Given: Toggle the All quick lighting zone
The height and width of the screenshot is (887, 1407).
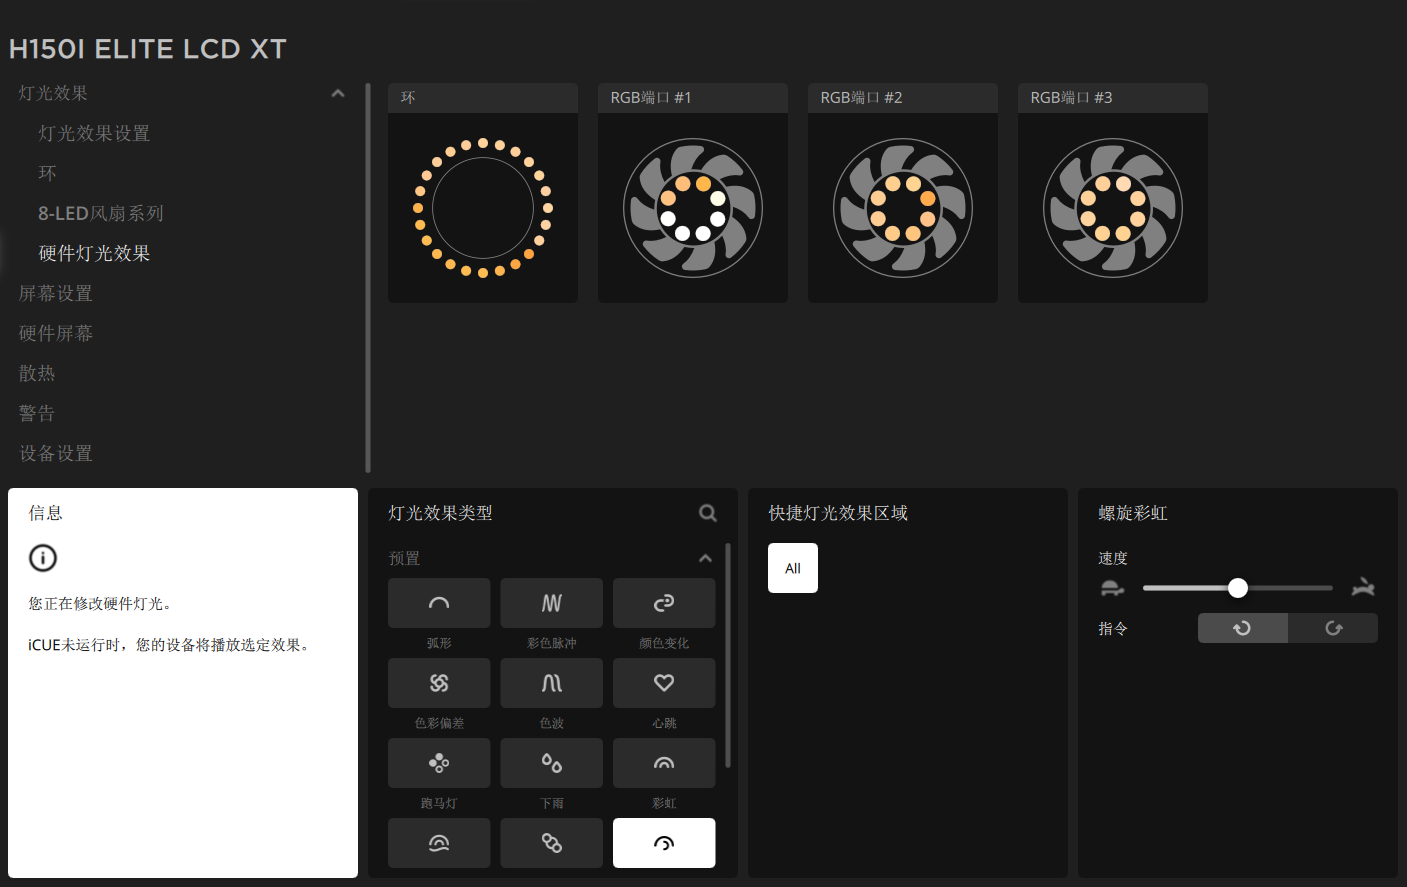Looking at the screenshot, I should click(793, 568).
